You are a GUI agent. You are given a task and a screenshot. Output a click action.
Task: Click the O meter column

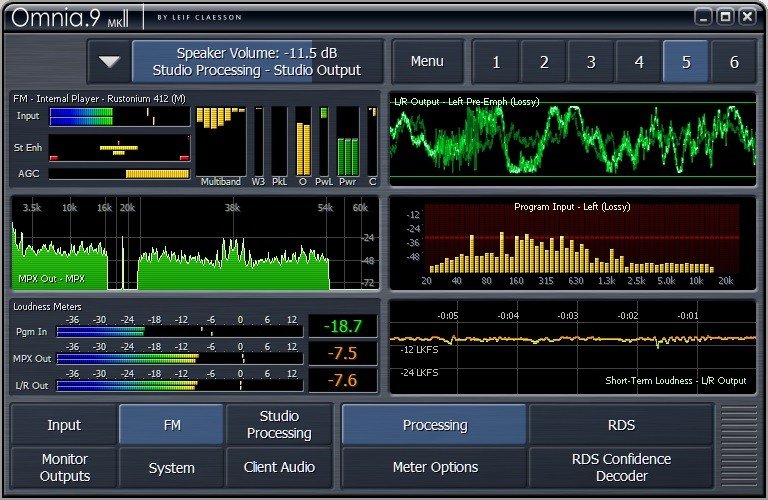[303, 142]
